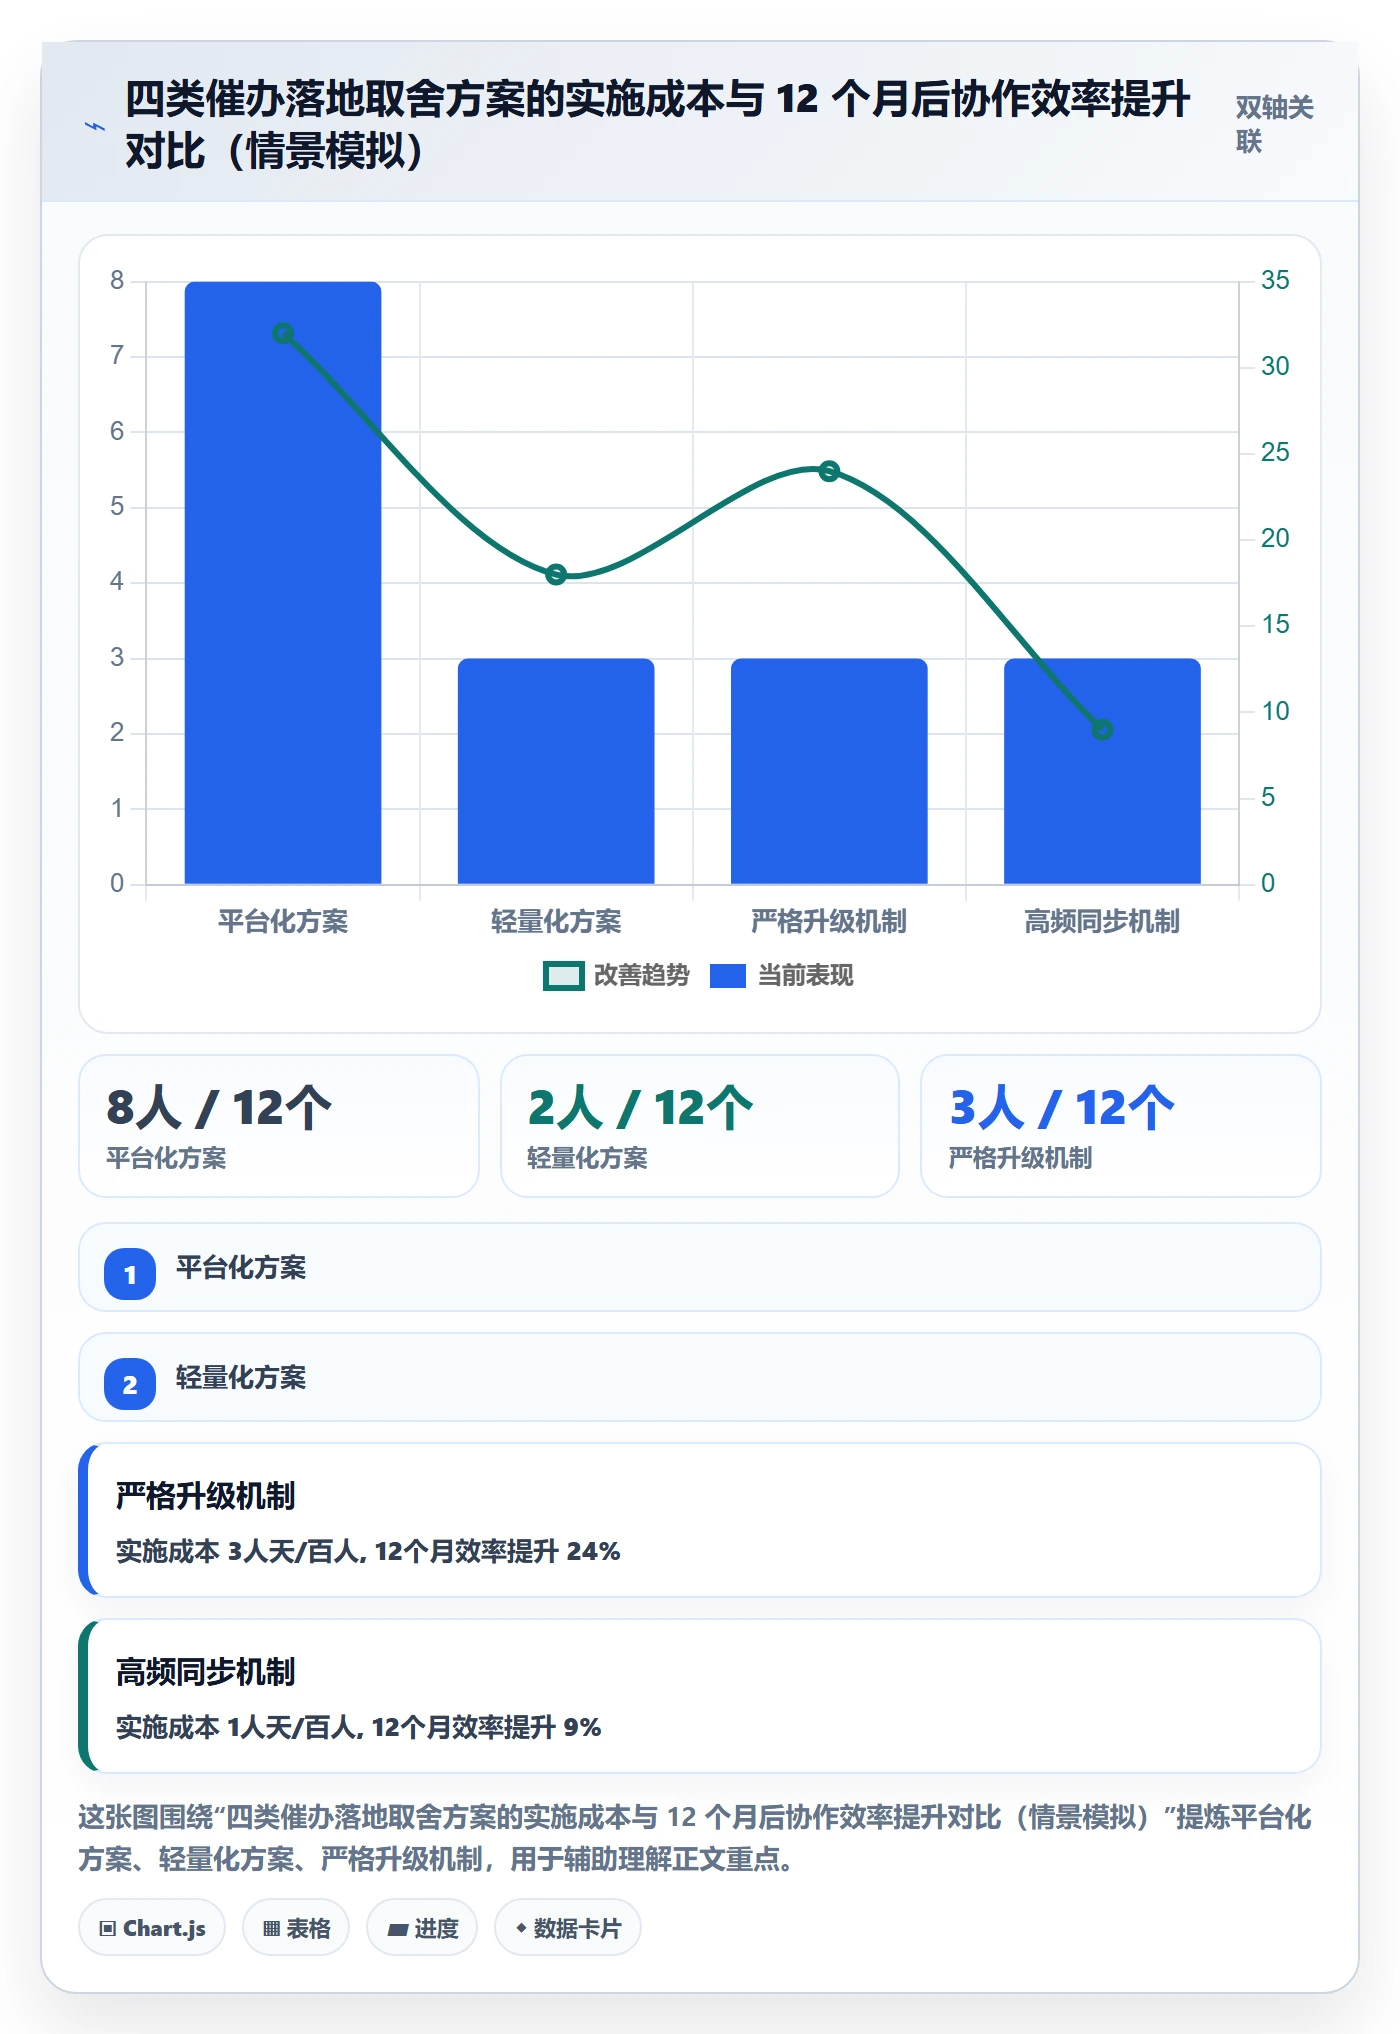This screenshot has width=1400, height=2034.
Task: Click the 轻量化方案 x-axis label
Action: (556, 922)
